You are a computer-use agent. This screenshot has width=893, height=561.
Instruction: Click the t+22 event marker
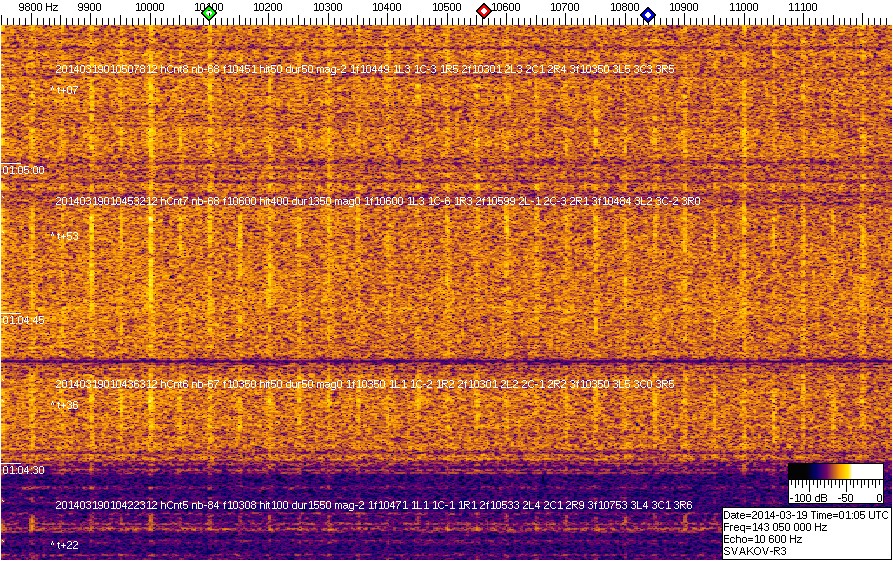[65, 545]
